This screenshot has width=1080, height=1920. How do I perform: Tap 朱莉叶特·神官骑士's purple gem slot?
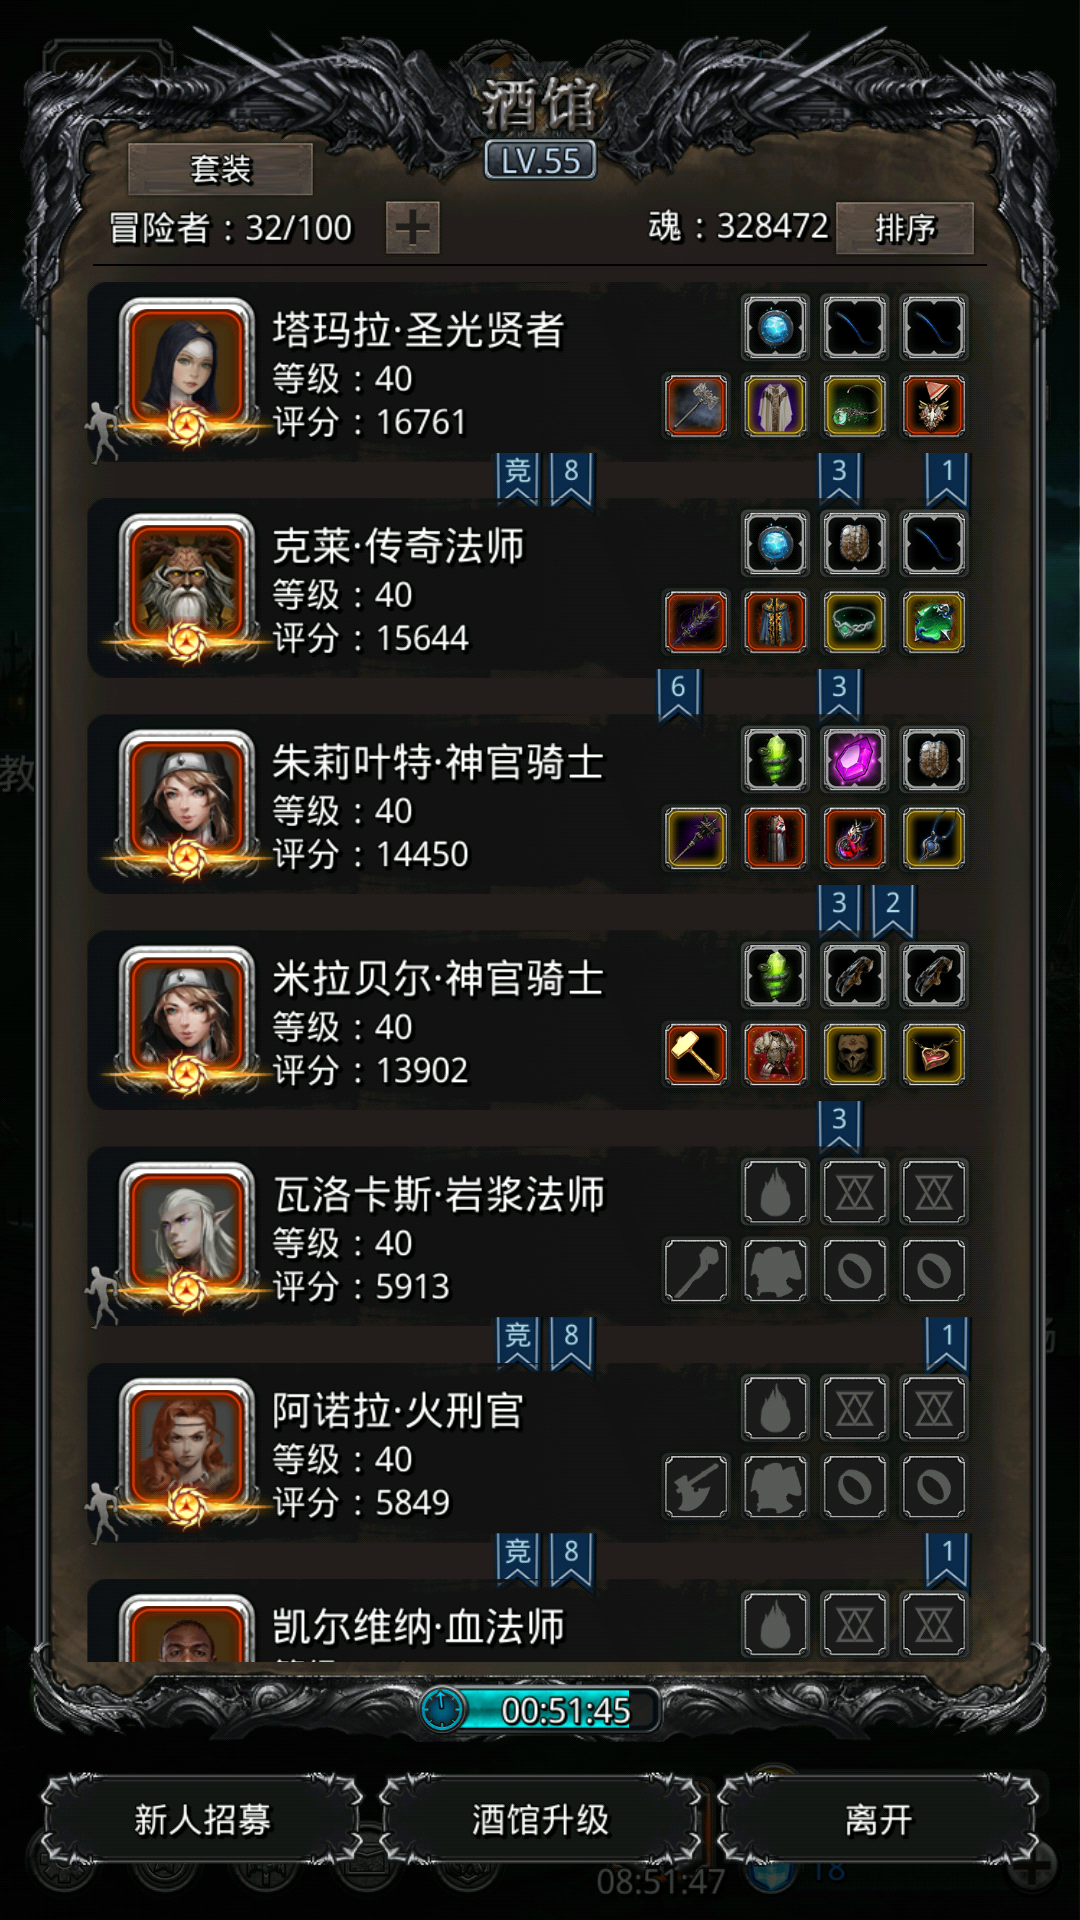(854, 759)
